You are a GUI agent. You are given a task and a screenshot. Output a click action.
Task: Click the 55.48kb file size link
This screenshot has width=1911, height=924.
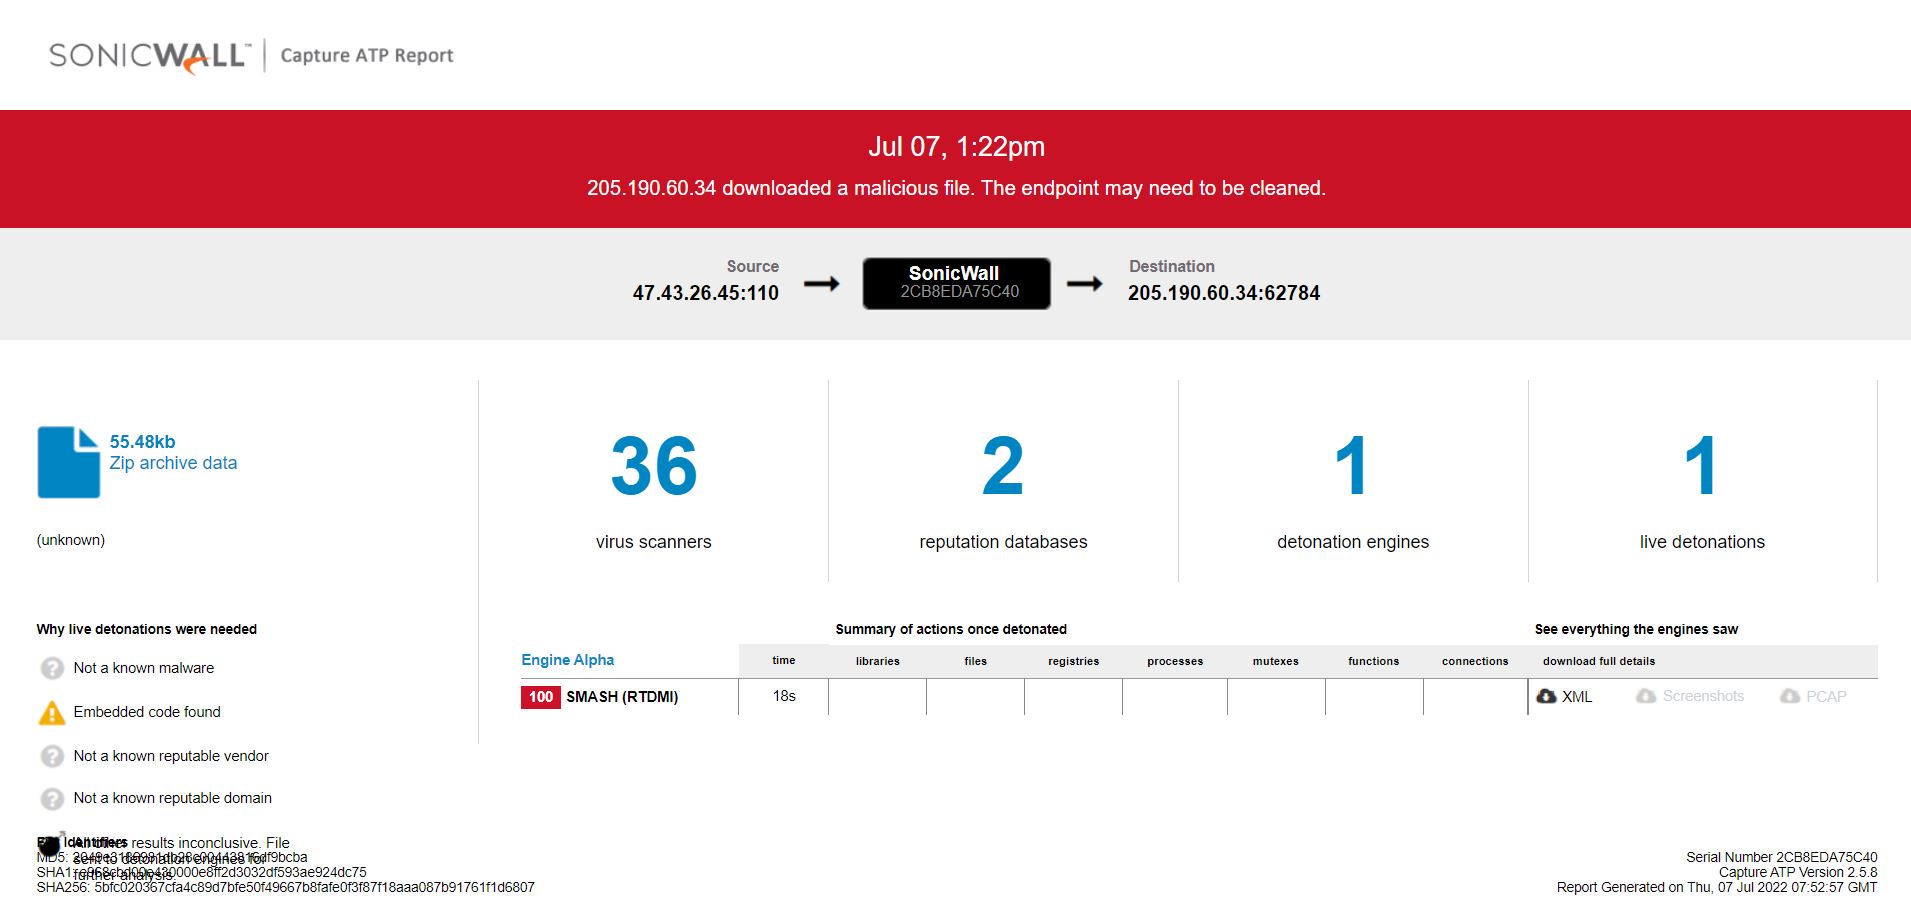pos(142,442)
